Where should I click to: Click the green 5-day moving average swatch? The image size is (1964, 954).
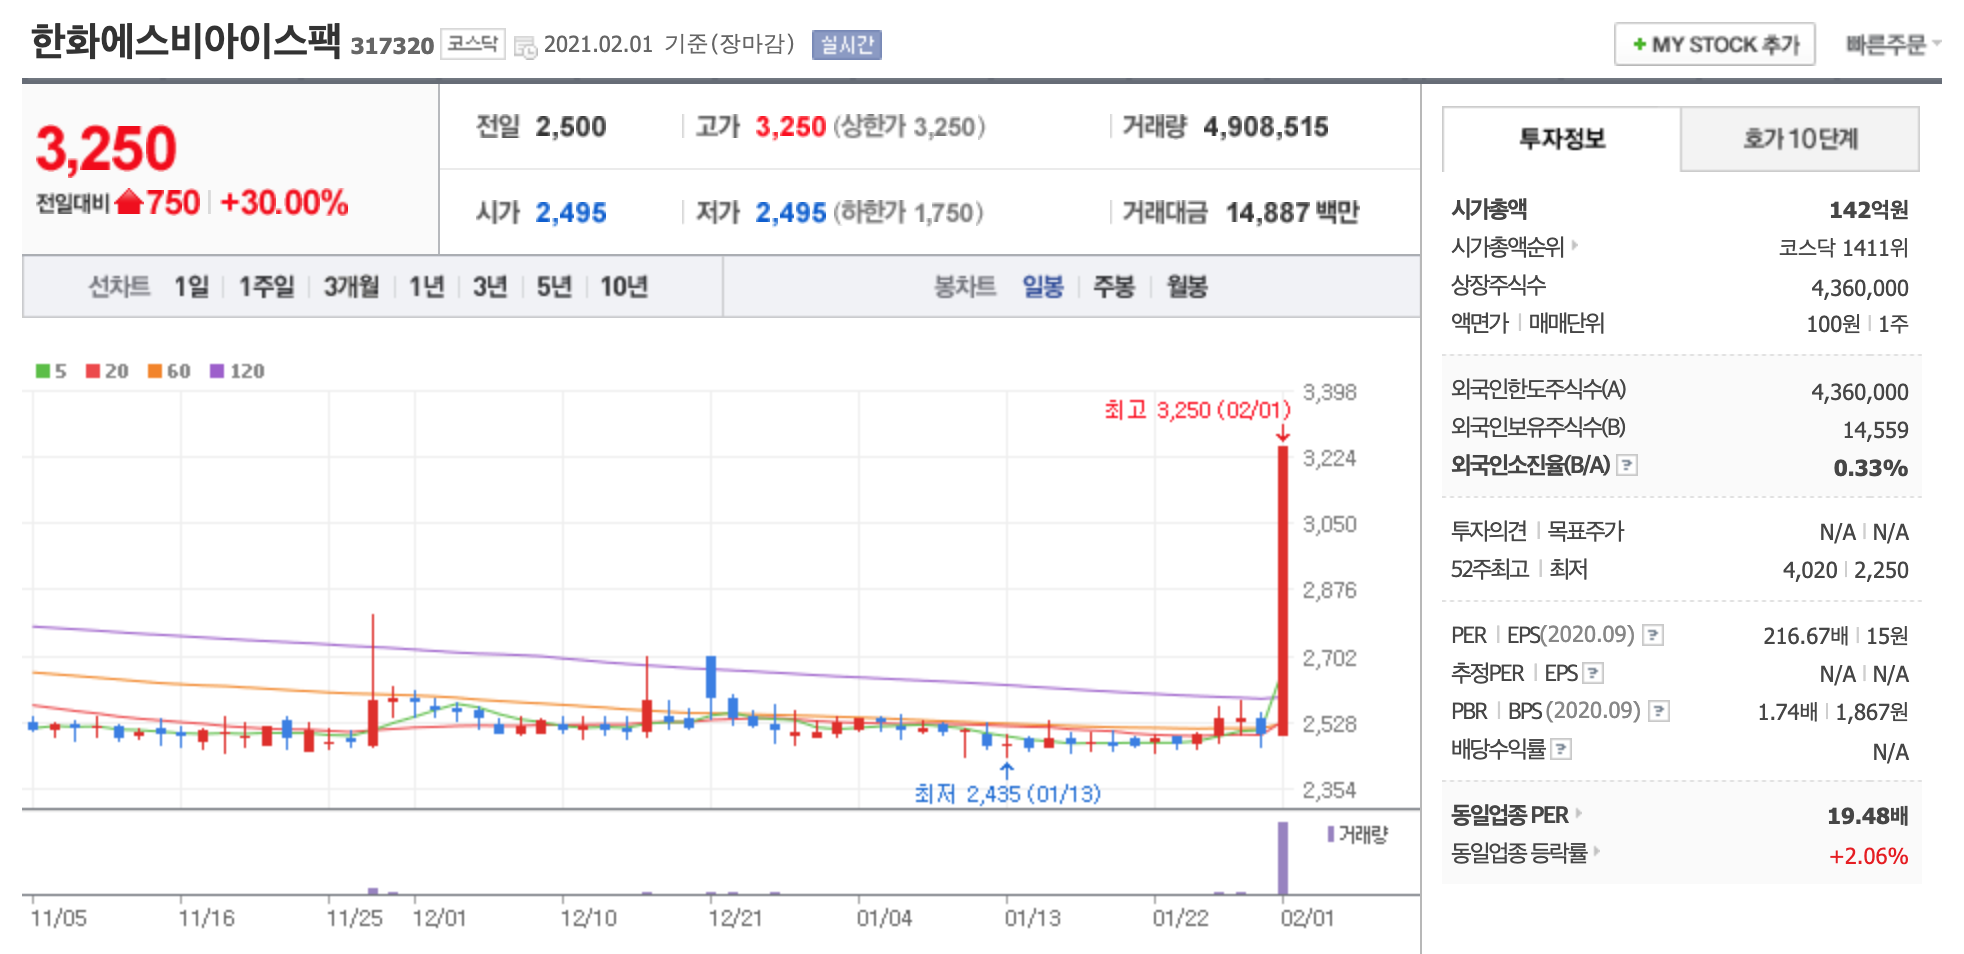(x=43, y=371)
